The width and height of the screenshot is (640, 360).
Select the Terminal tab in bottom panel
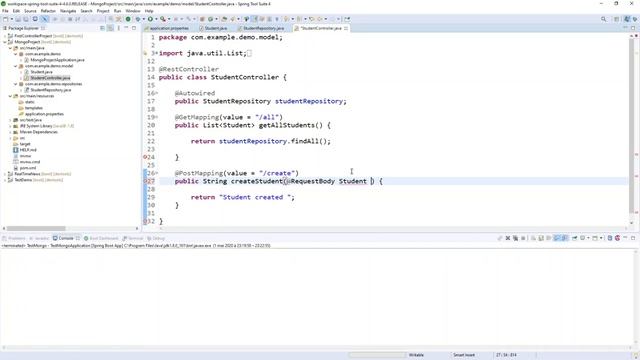pos(133,238)
